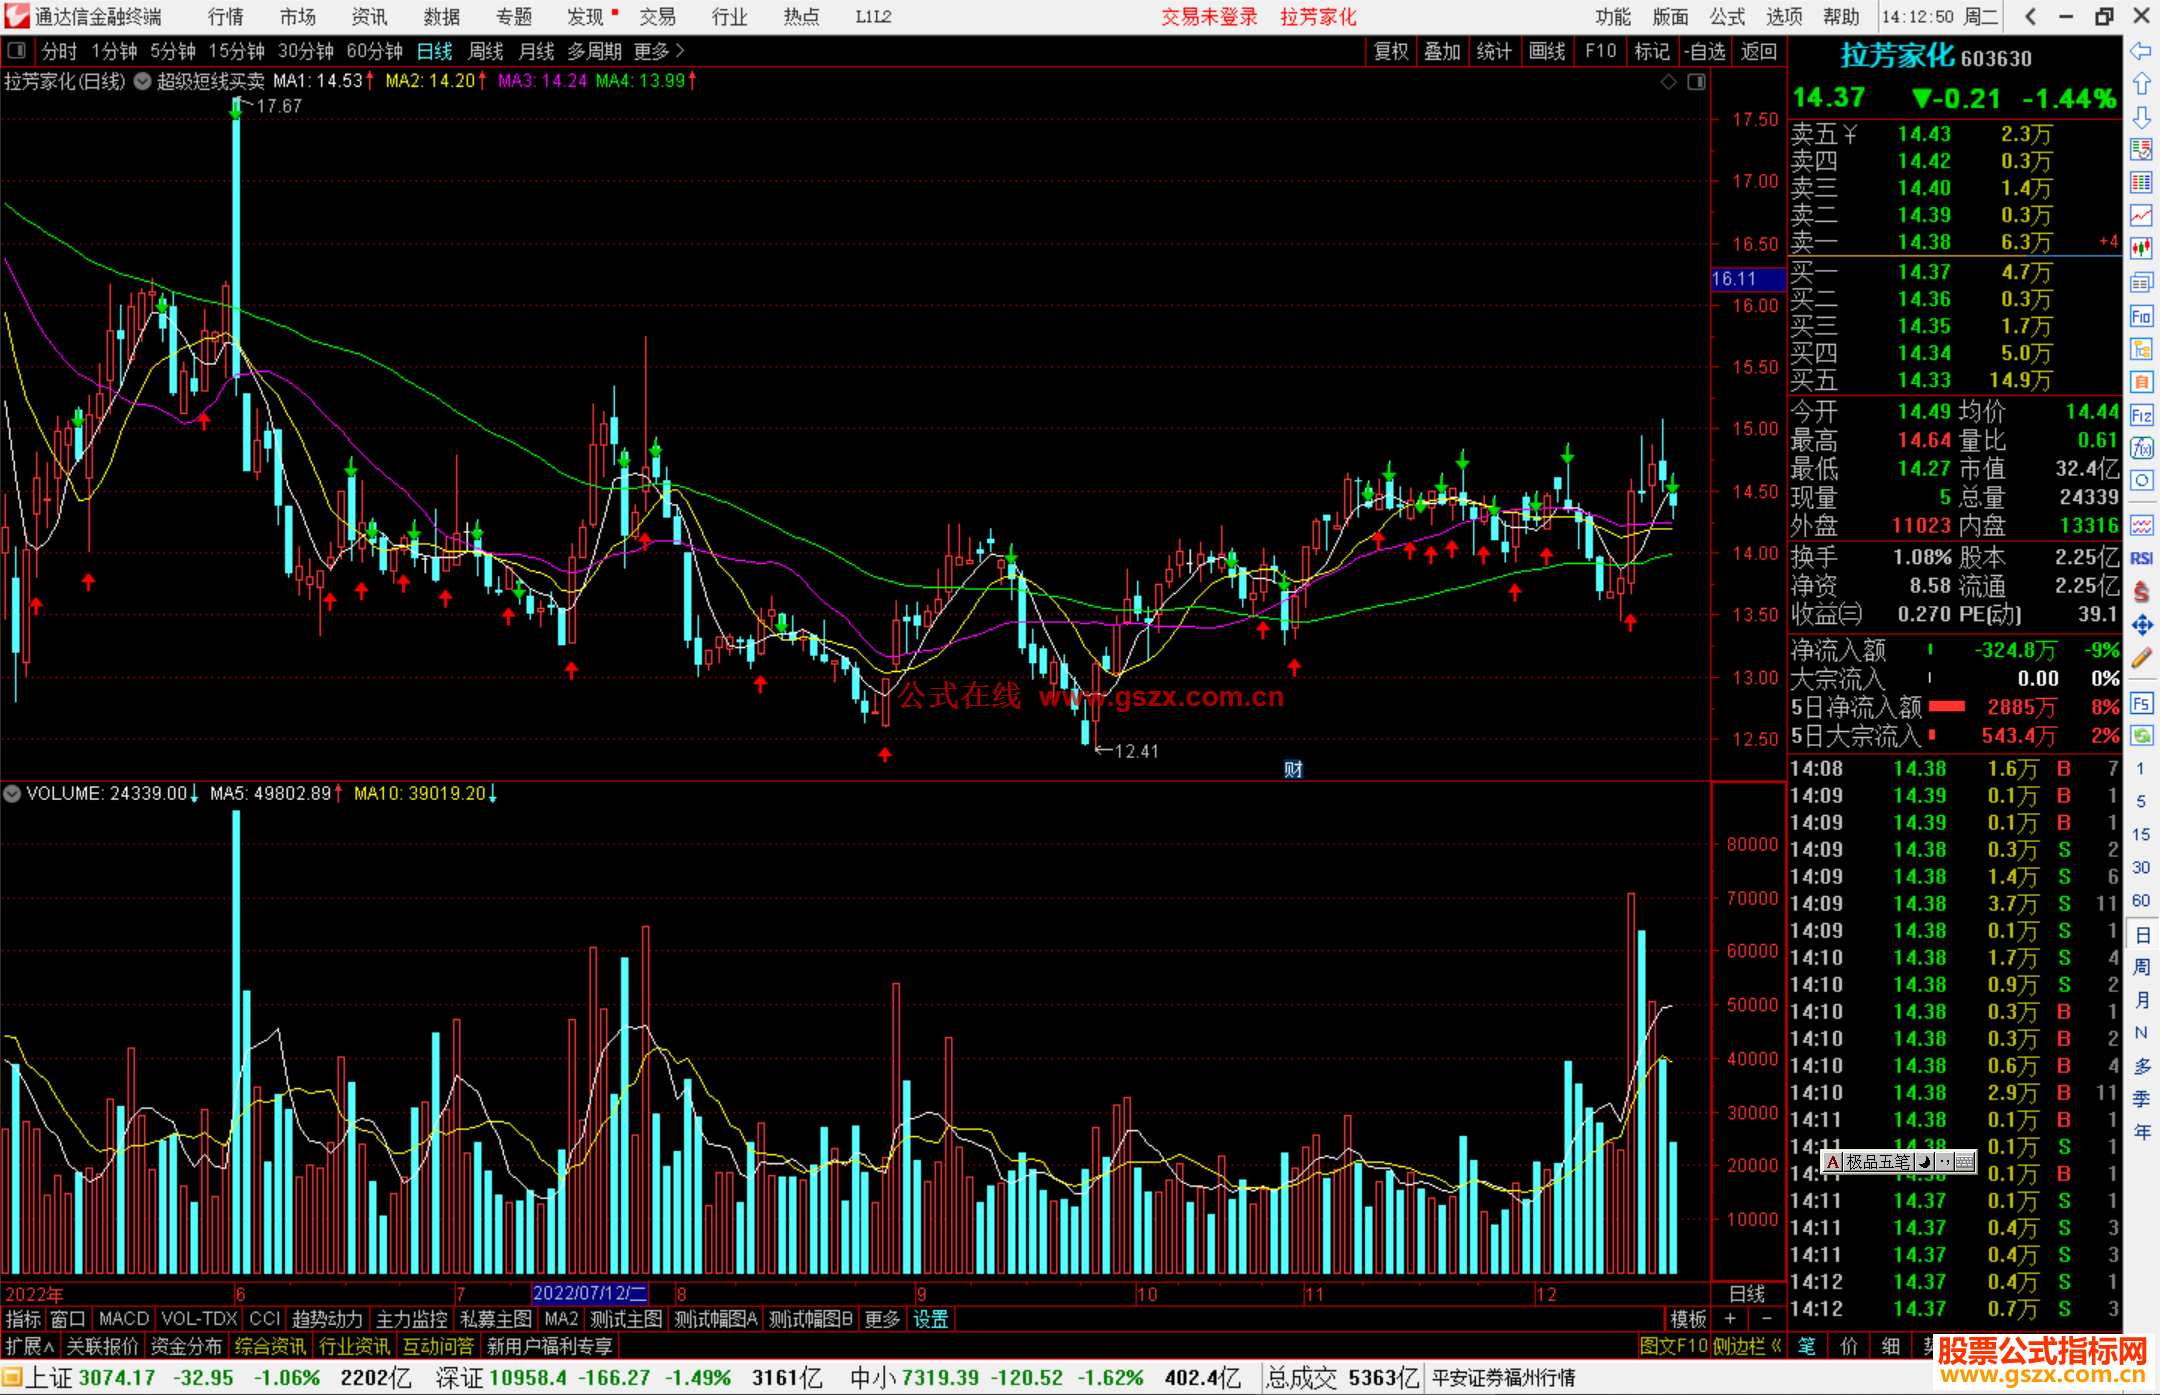Image resolution: width=2160 pixels, height=1395 pixels.
Task: Click the candlestick chart sidebar icon
Action: [2141, 248]
